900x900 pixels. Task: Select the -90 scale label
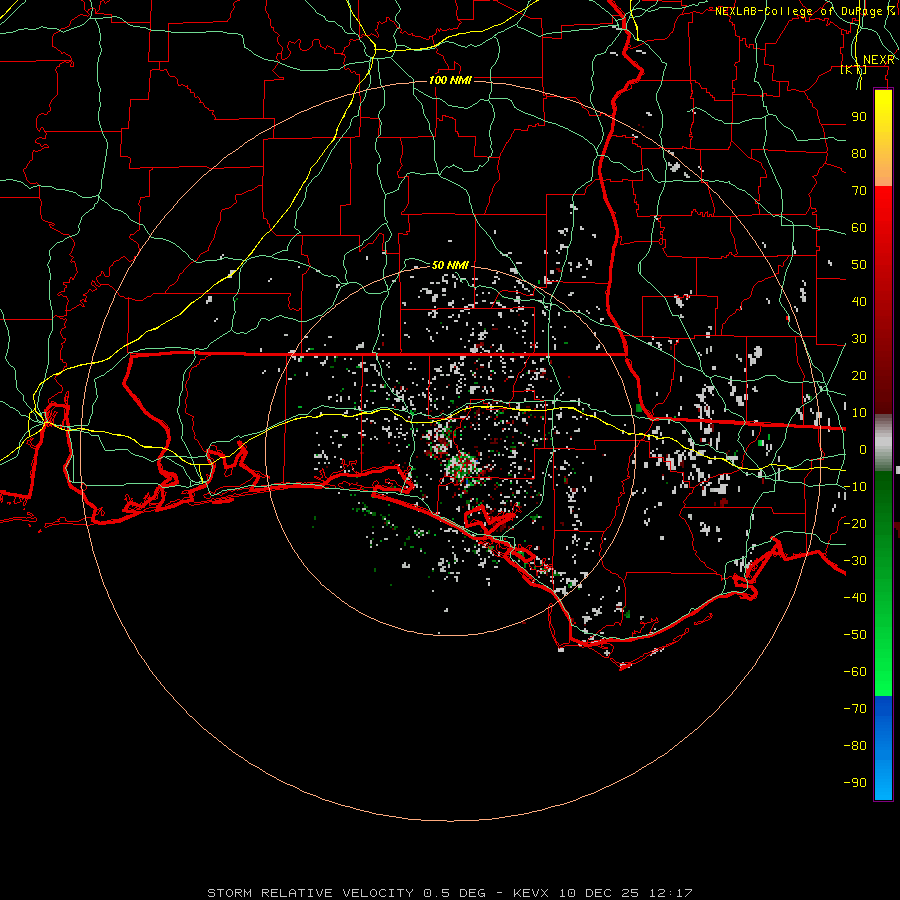pyautogui.click(x=855, y=783)
